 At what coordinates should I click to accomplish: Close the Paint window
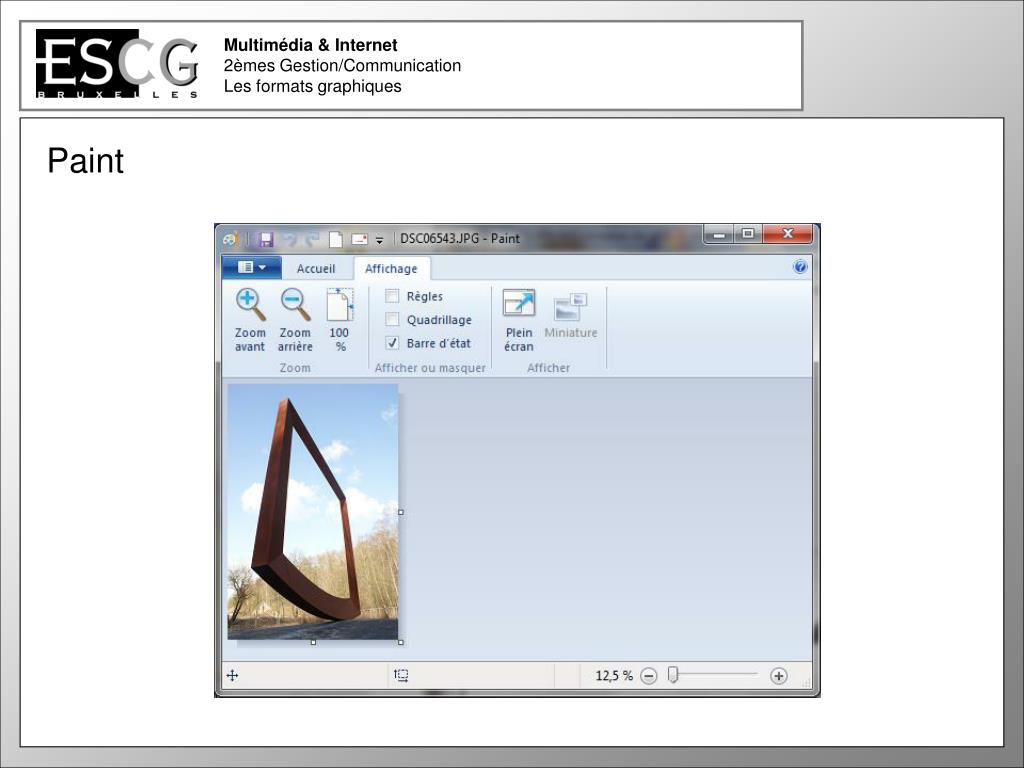coord(788,234)
